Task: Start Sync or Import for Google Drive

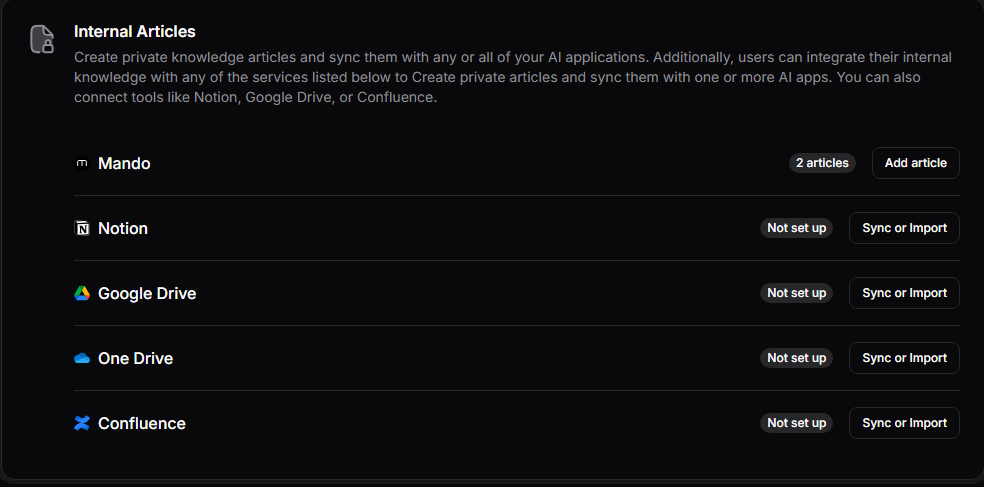Action: (904, 293)
